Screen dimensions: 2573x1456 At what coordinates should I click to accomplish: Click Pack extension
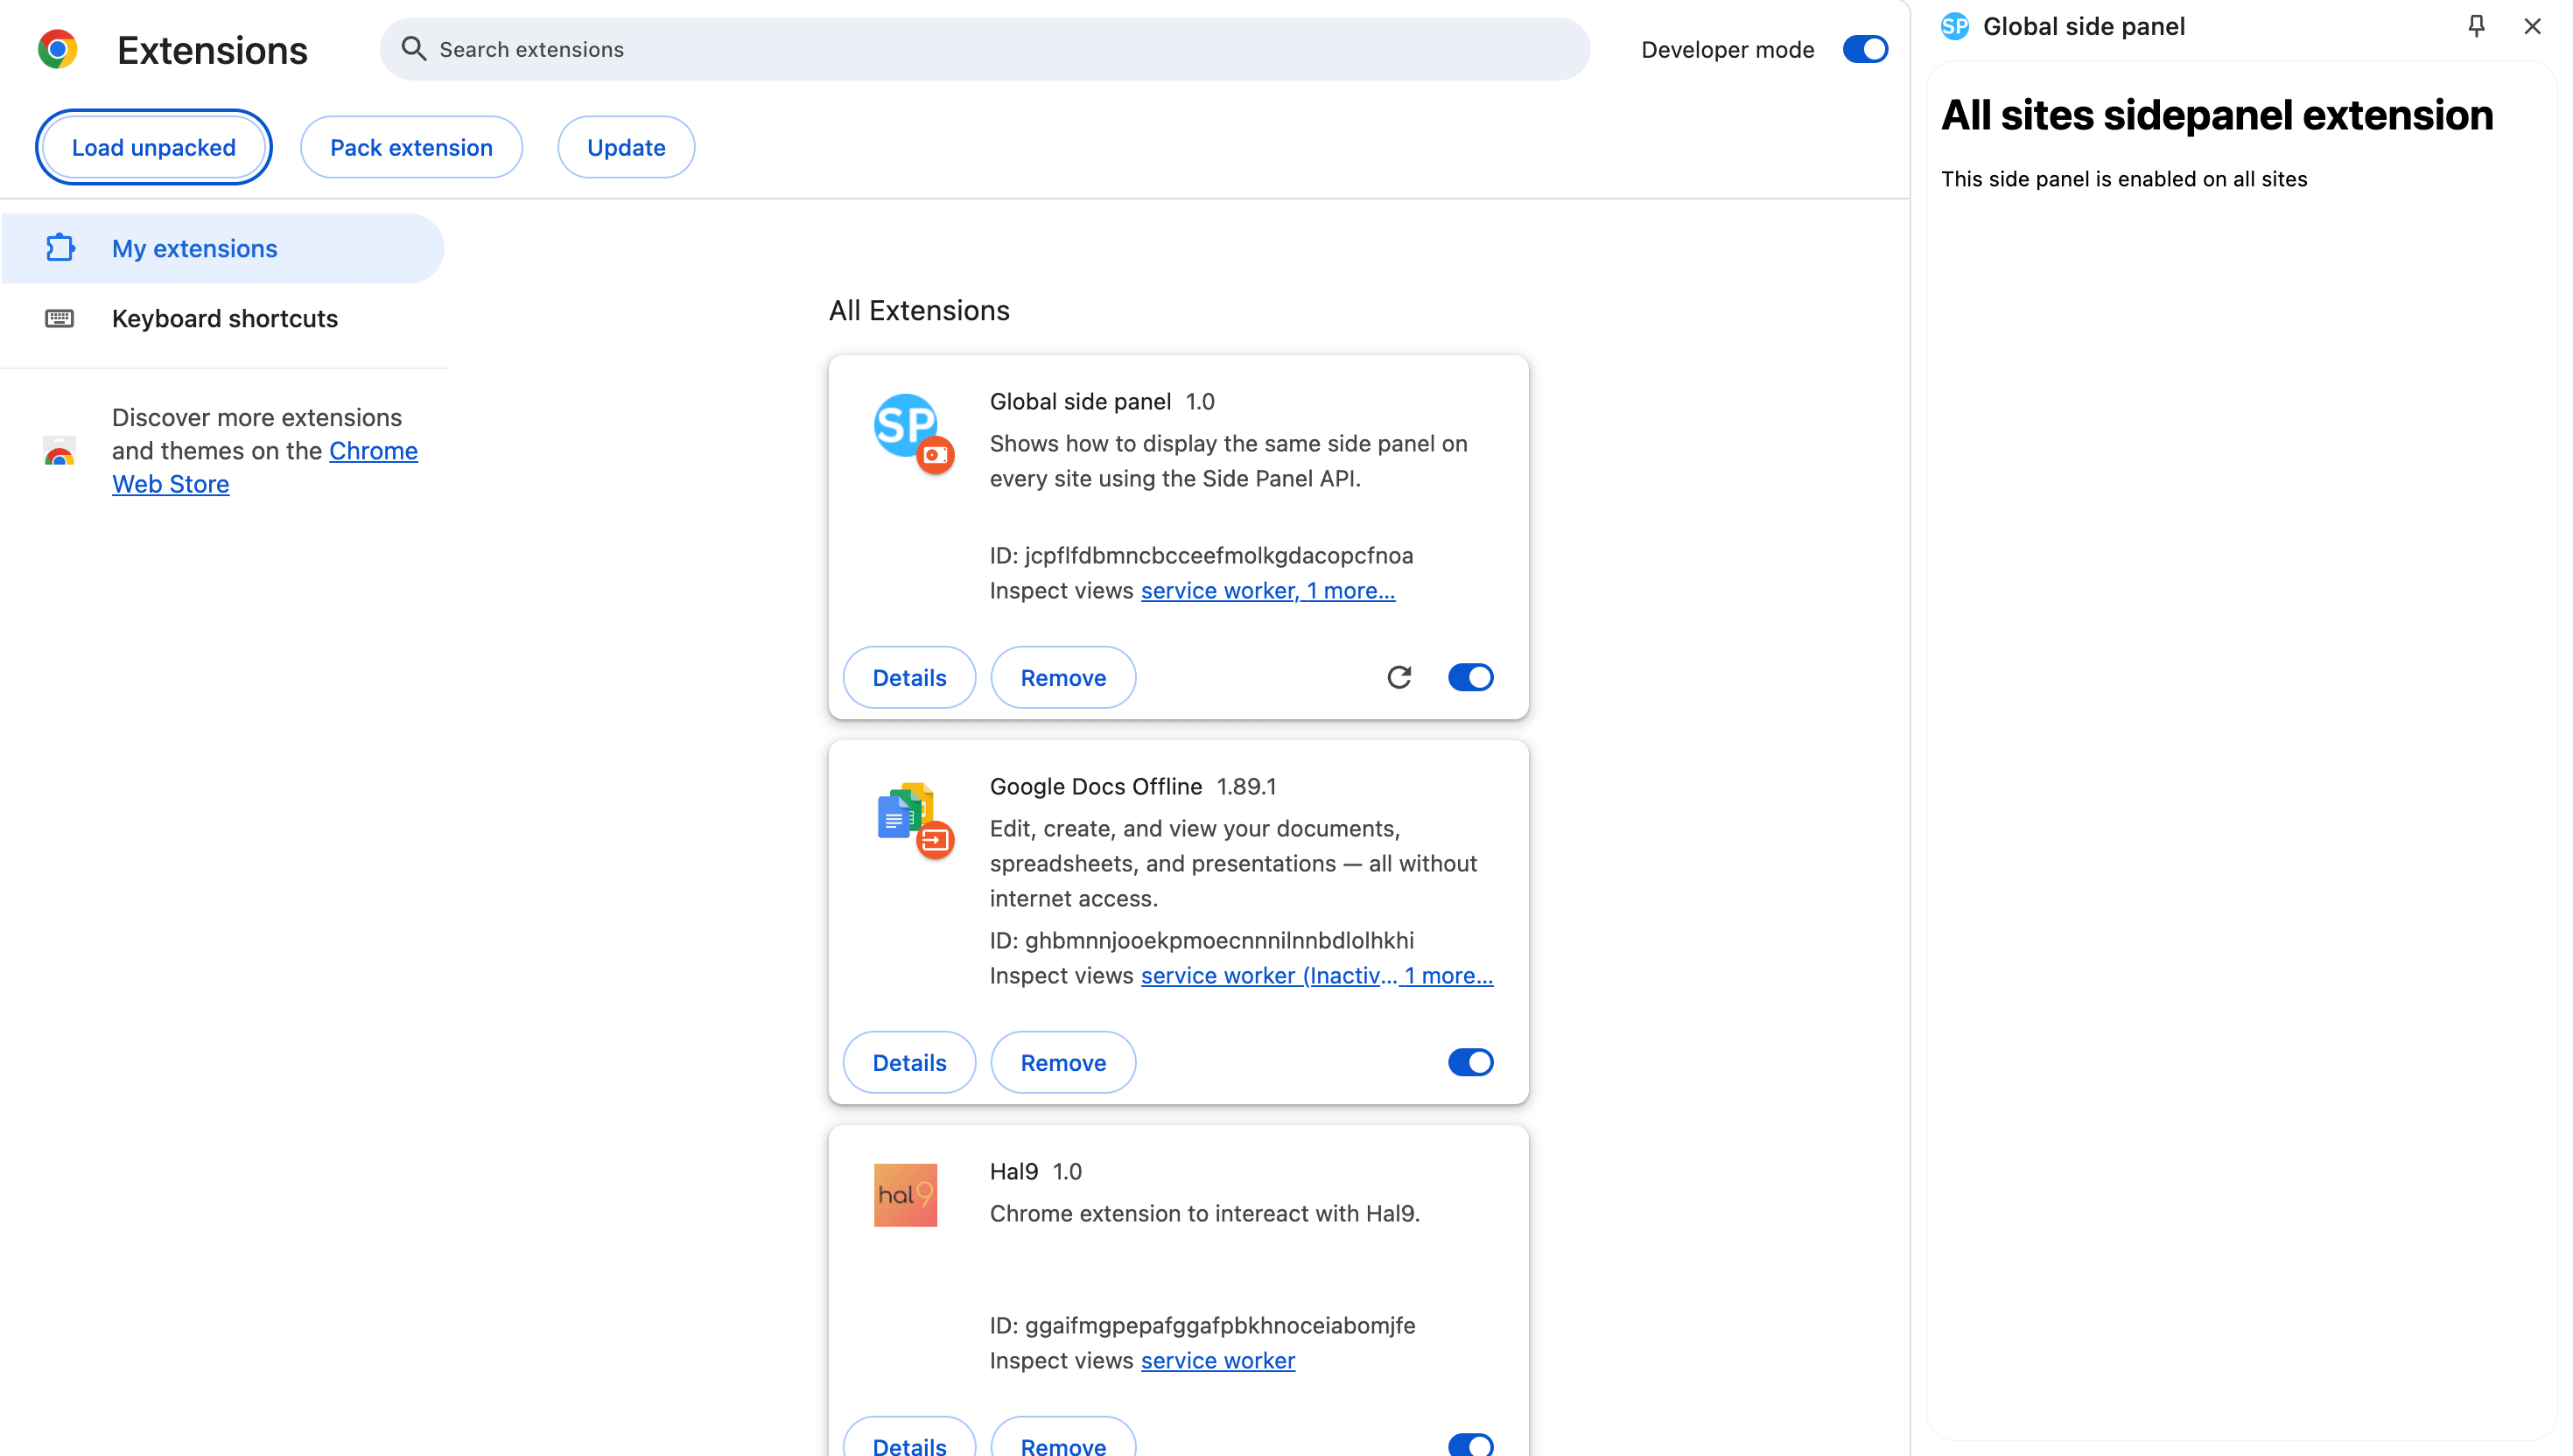point(411,147)
